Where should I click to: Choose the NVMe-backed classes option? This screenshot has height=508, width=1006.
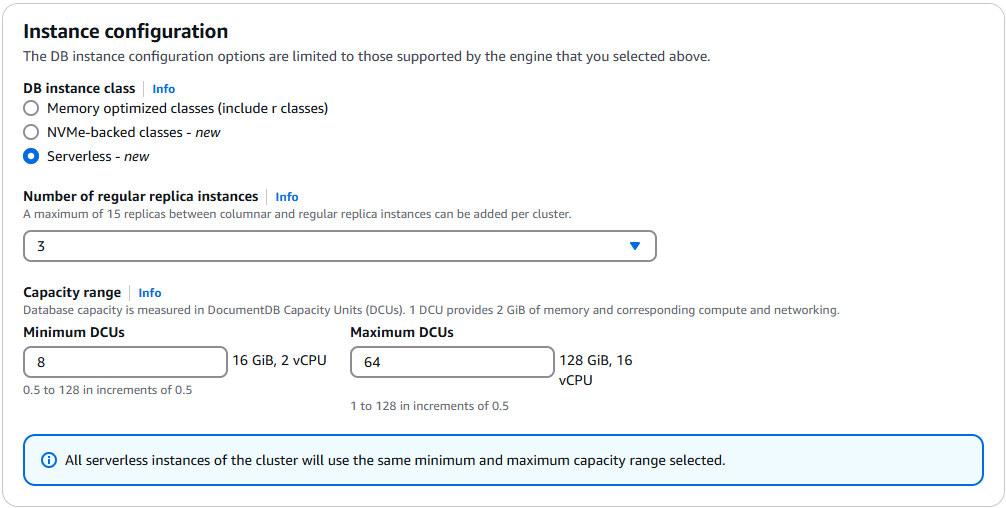pos(31,132)
